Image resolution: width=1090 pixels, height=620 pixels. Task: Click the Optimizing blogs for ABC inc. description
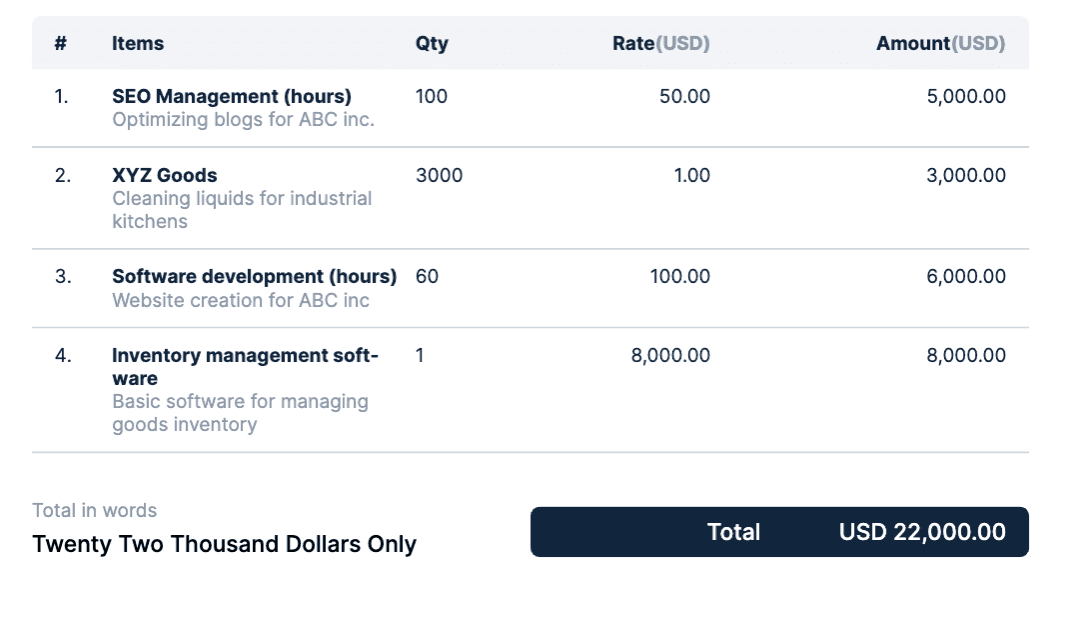tap(243, 120)
